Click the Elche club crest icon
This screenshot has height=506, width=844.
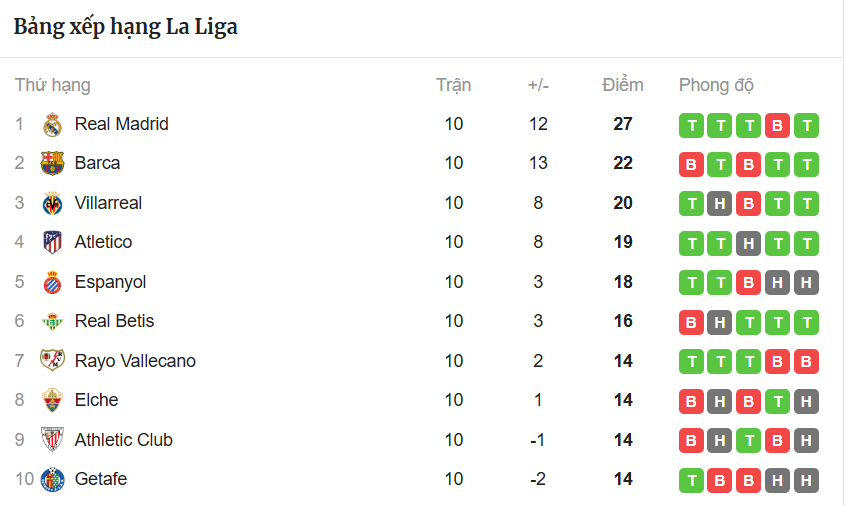click(x=52, y=401)
